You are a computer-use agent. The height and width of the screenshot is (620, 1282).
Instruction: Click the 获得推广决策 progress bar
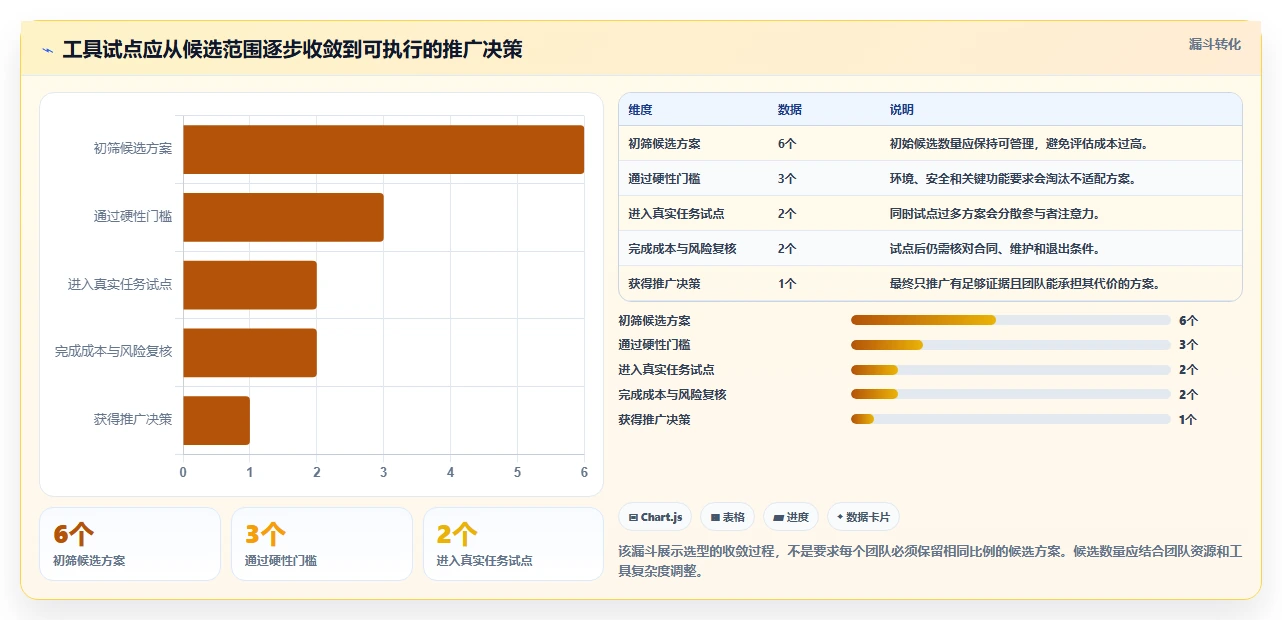(x=1010, y=420)
